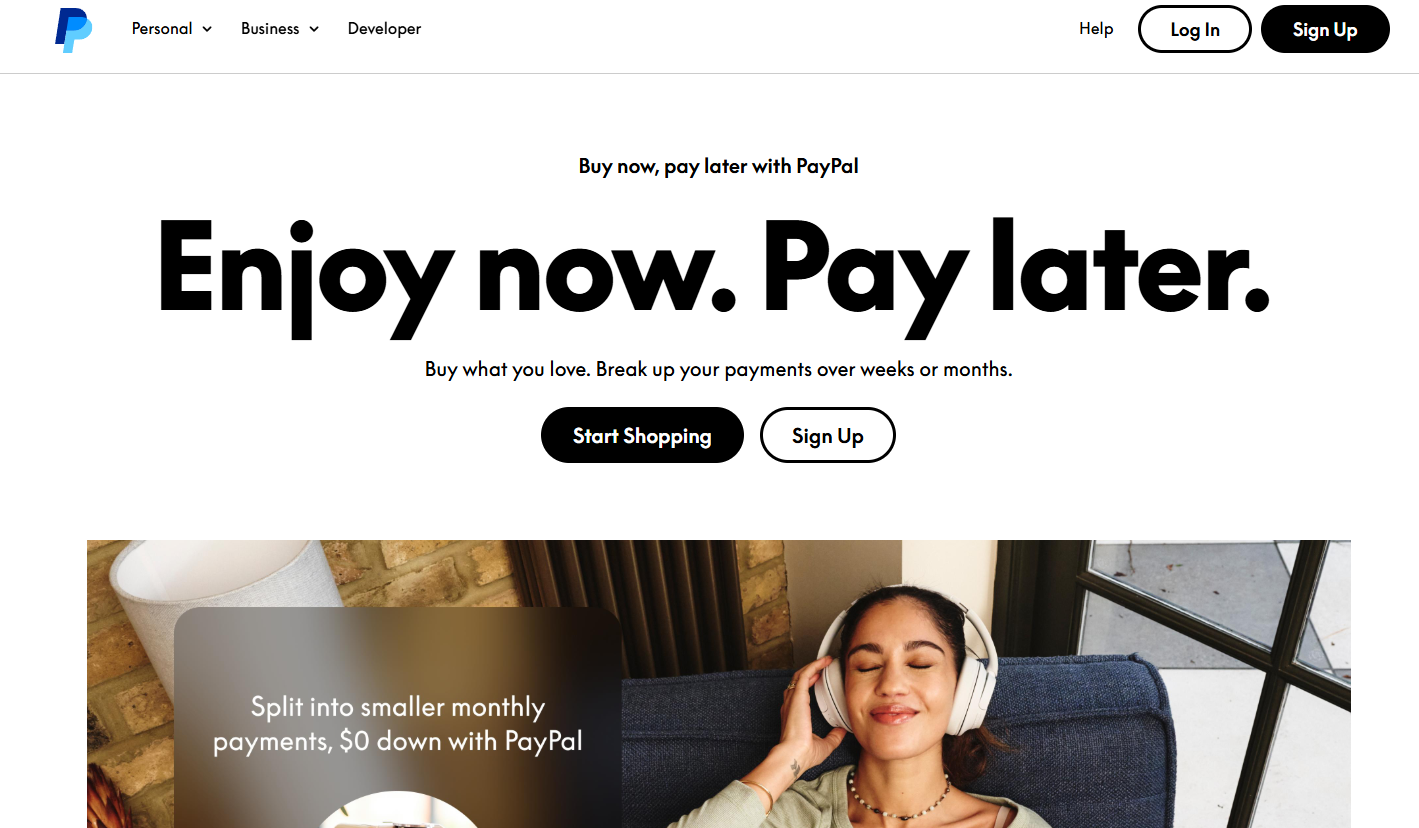
Task: Select the black Sign Up header button
Action: pos(1325,29)
